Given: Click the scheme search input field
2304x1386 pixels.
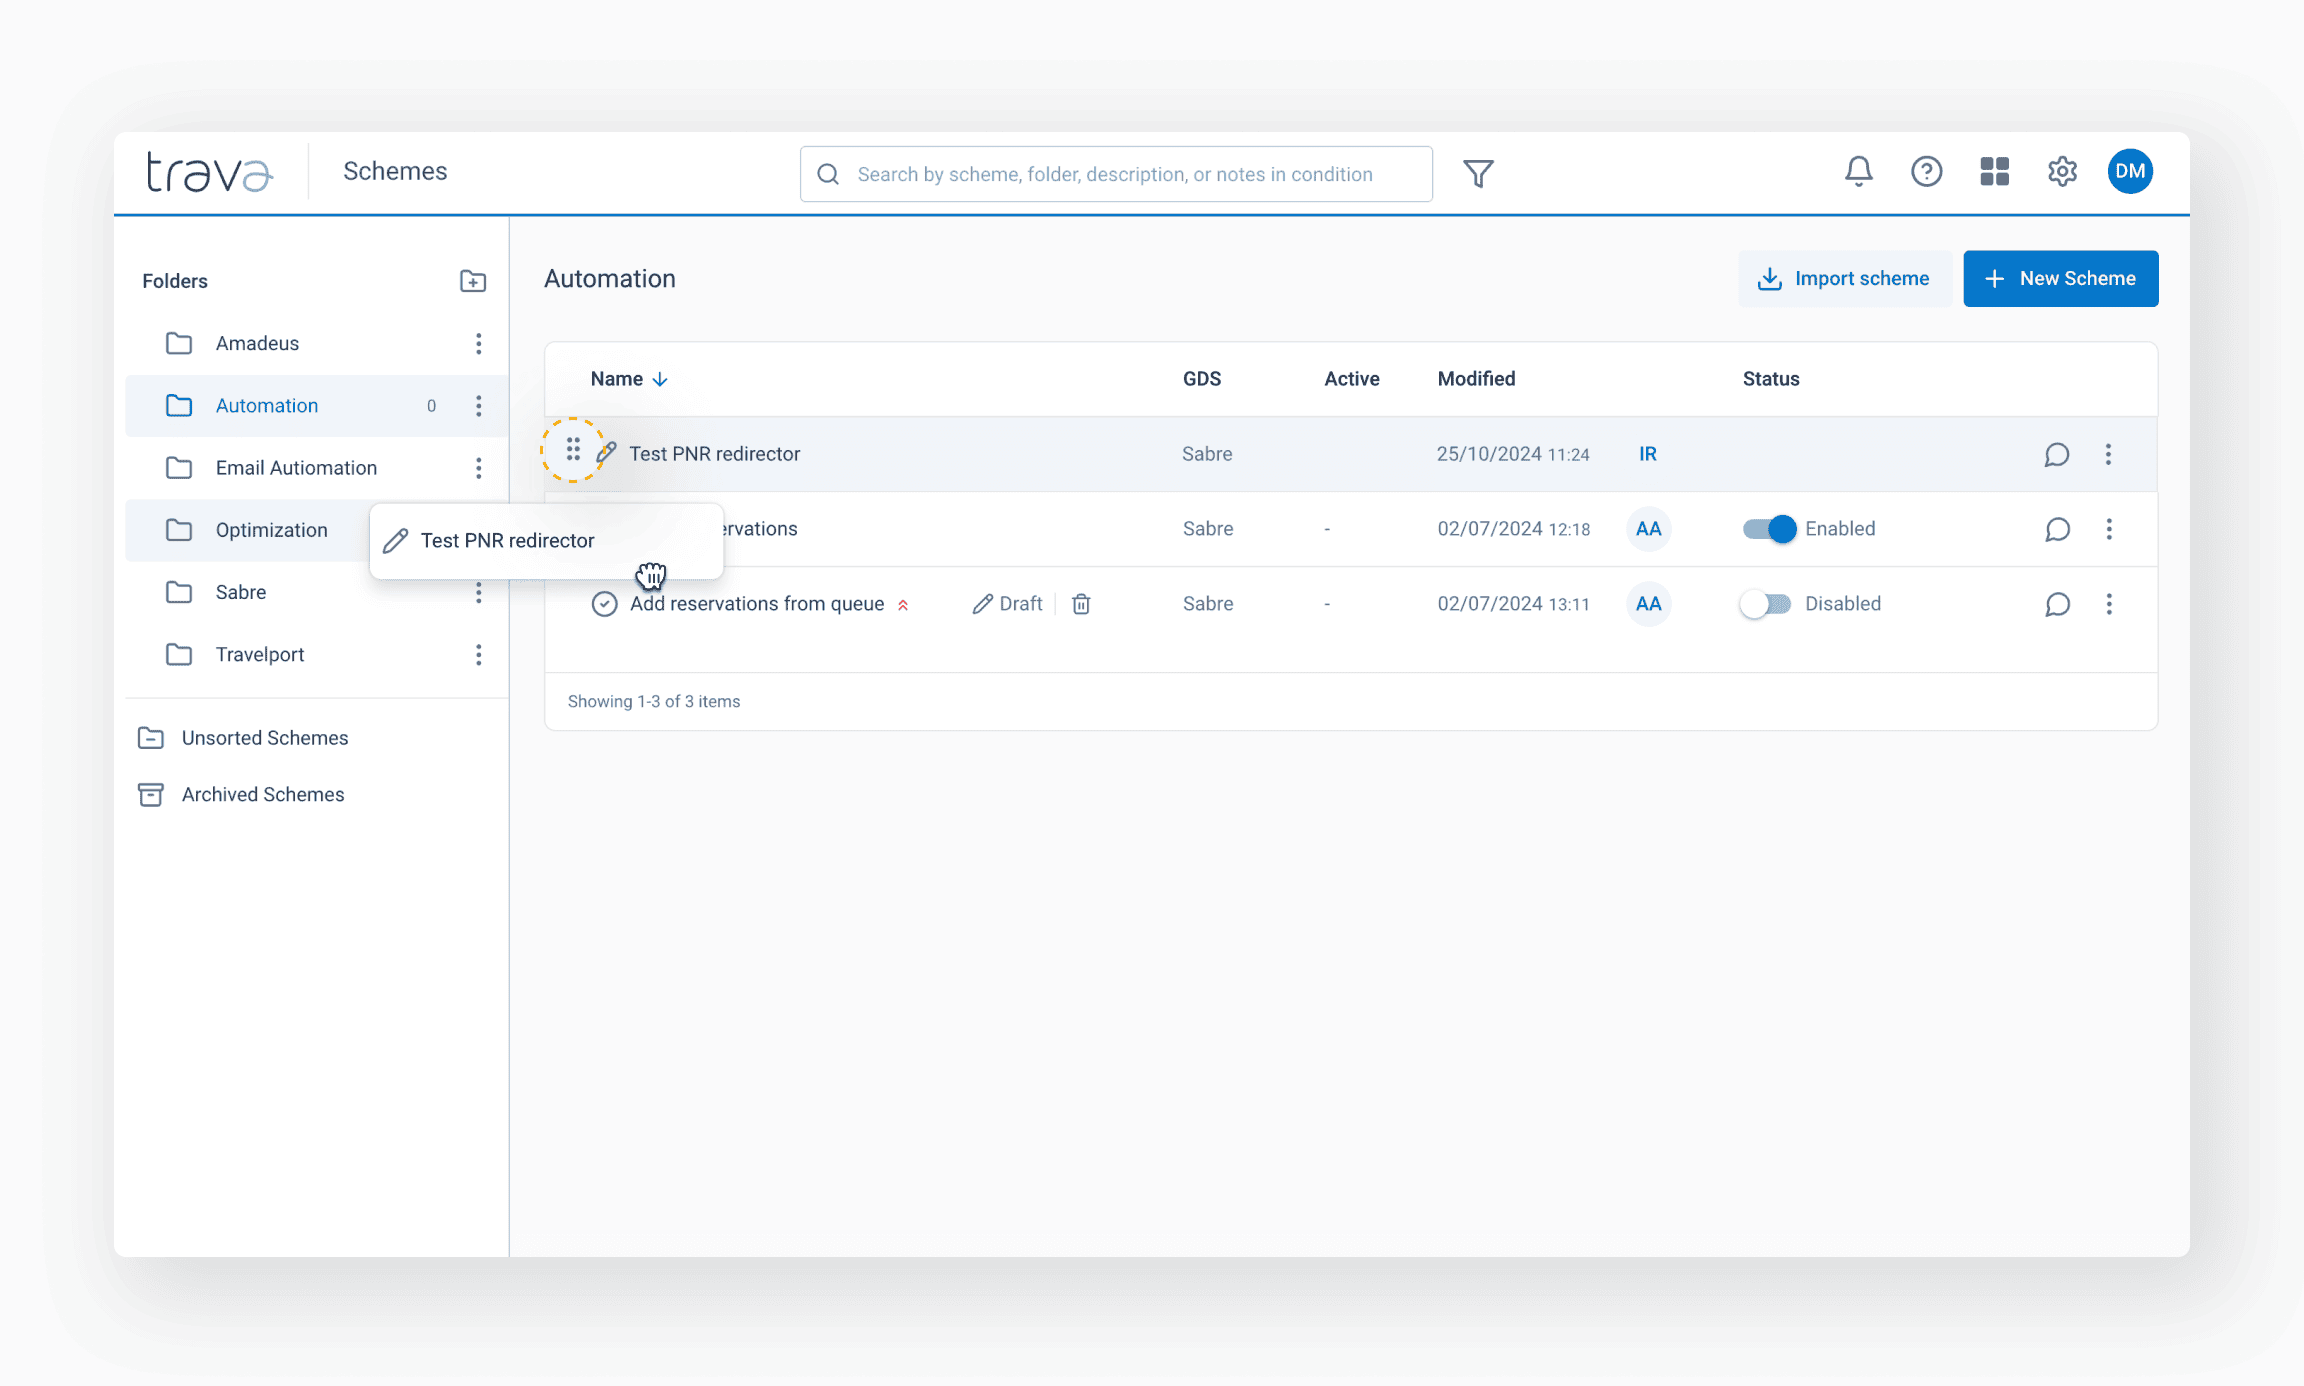Looking at the screenshot, I should [1115, 174].
